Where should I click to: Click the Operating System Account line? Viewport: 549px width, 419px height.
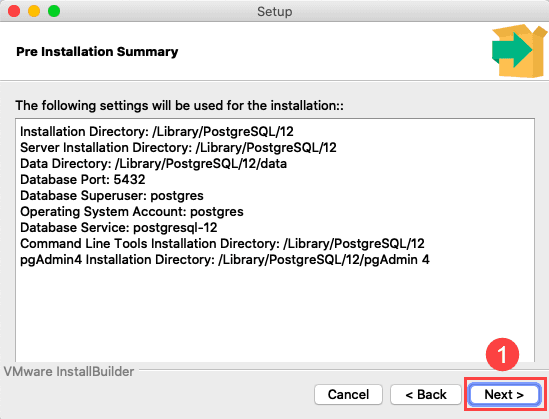pos(132,212)
